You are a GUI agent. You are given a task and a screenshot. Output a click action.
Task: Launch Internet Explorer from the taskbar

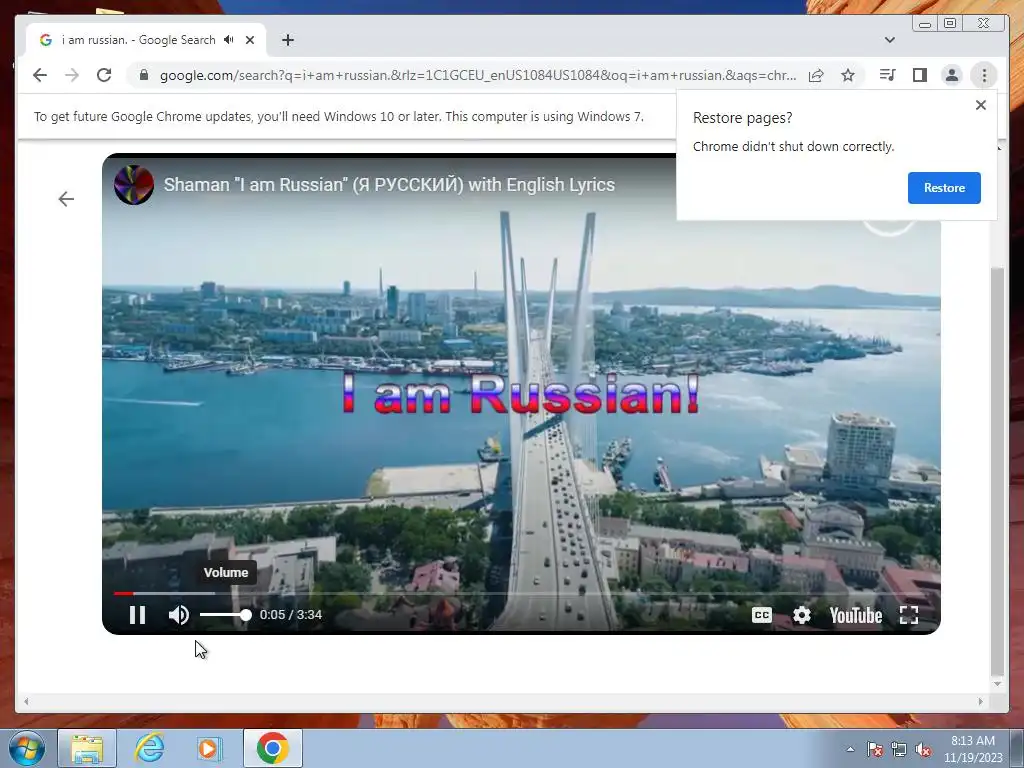[148, 748]
